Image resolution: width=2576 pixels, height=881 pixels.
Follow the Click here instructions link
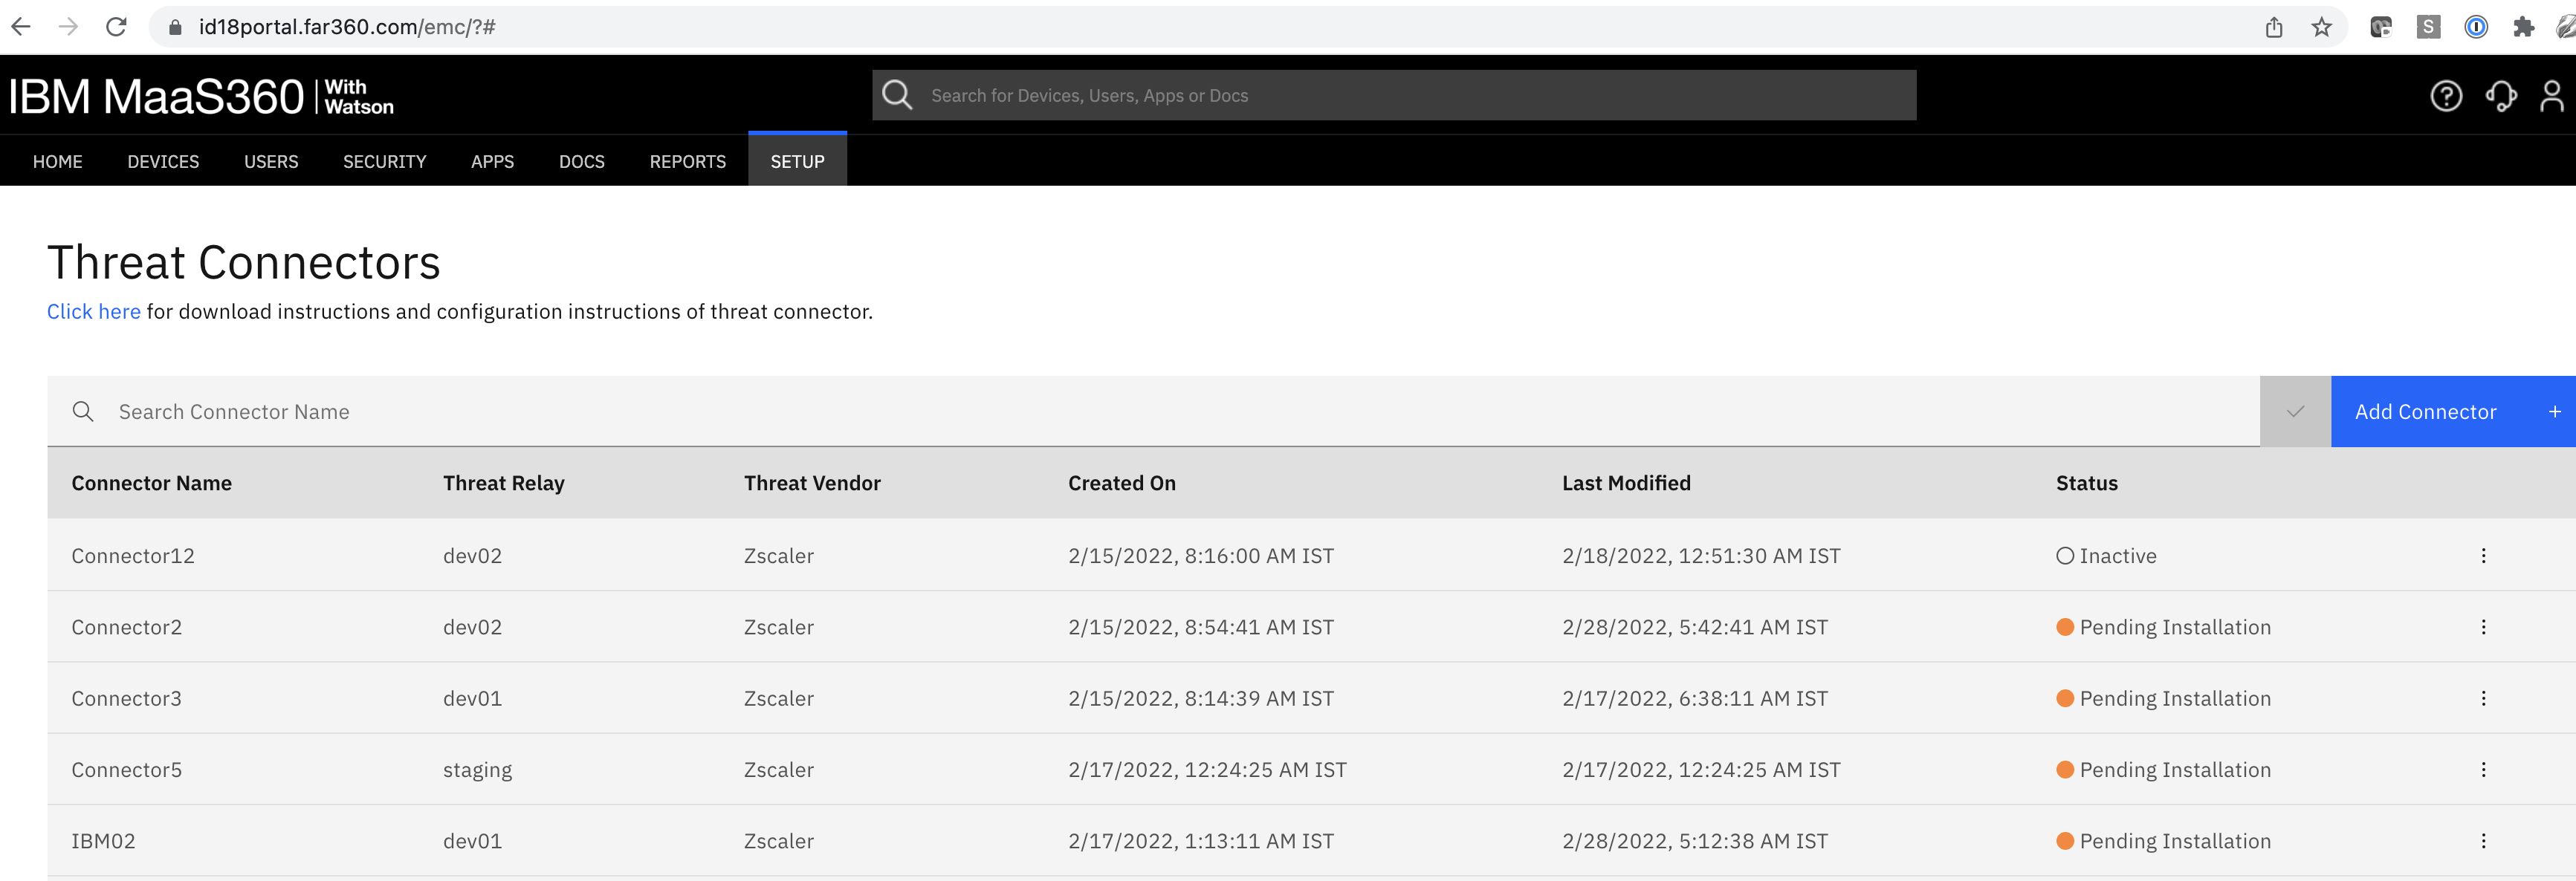coord(93,312)
